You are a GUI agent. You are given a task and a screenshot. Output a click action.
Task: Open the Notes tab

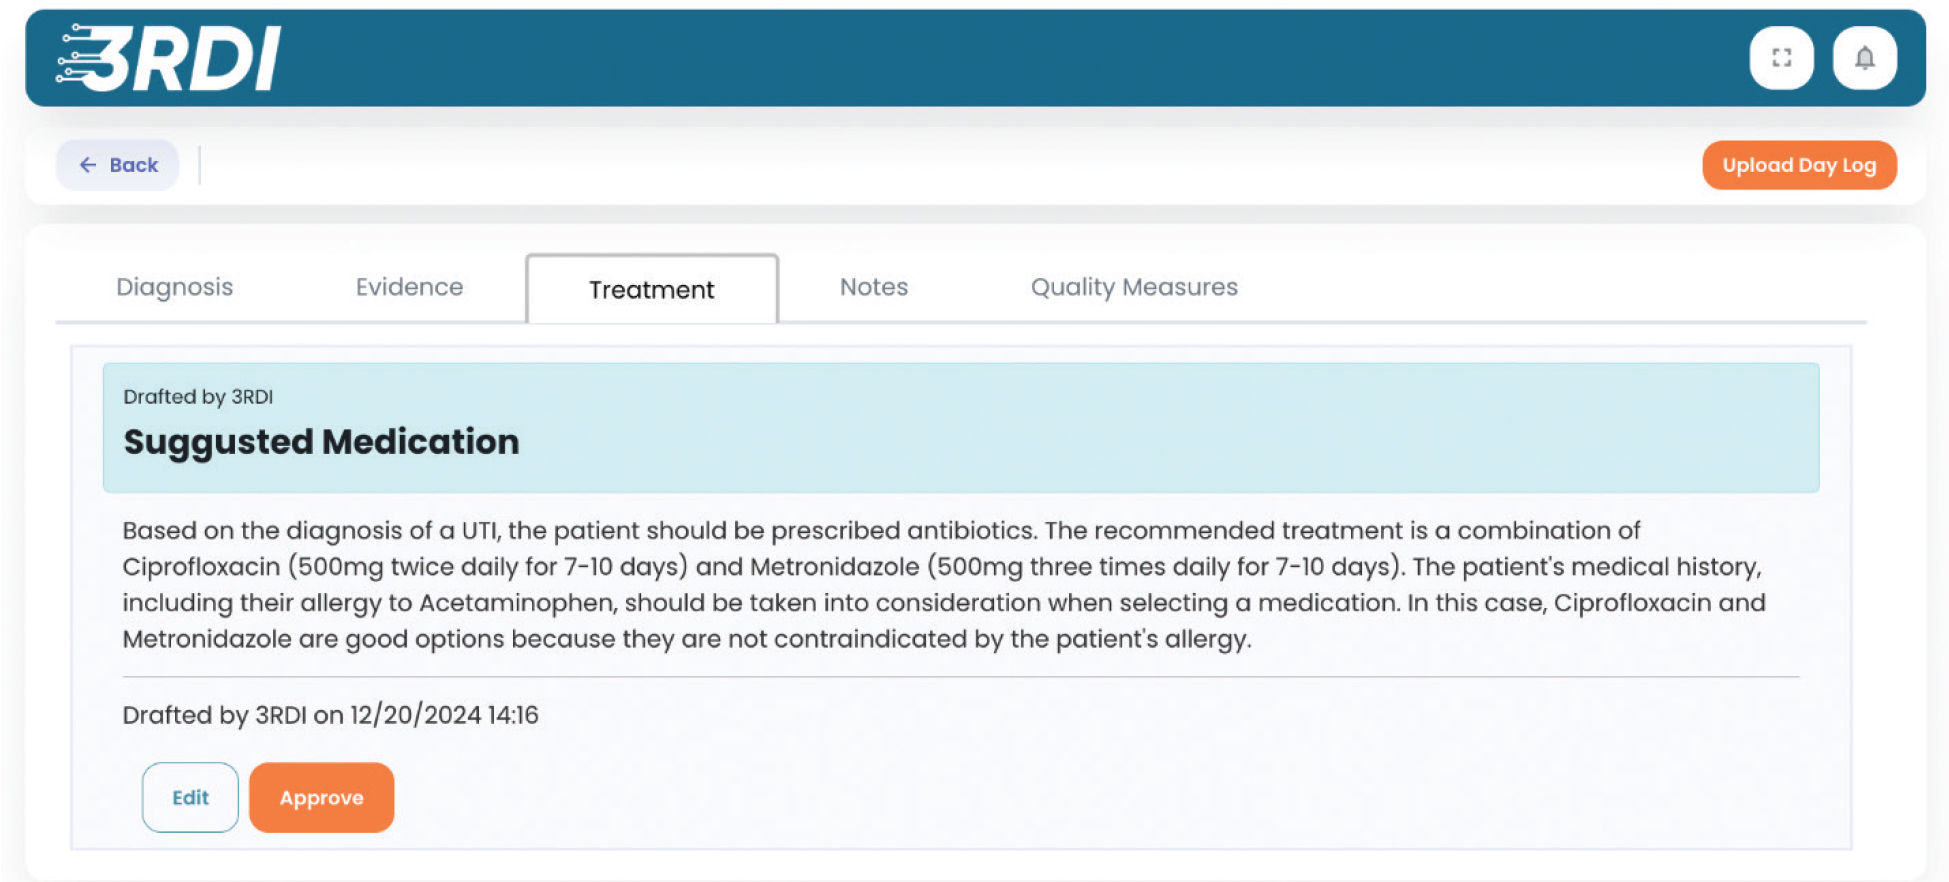click(x=873, y=287)
